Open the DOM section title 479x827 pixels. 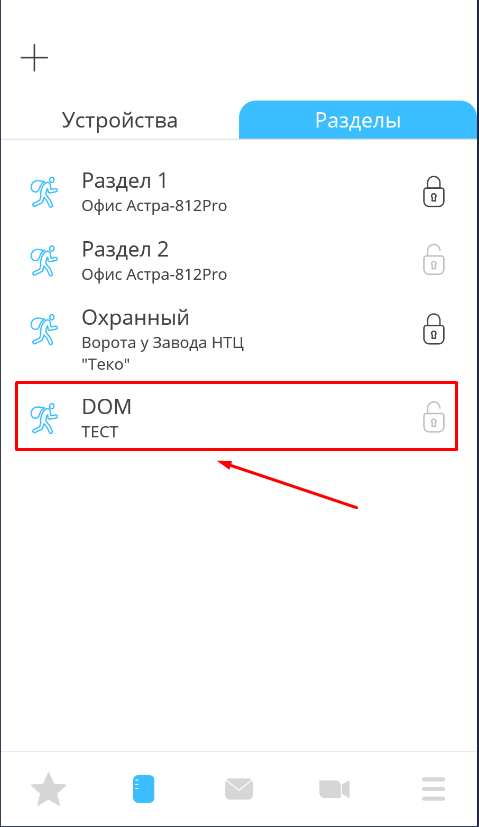coord(107,407)
